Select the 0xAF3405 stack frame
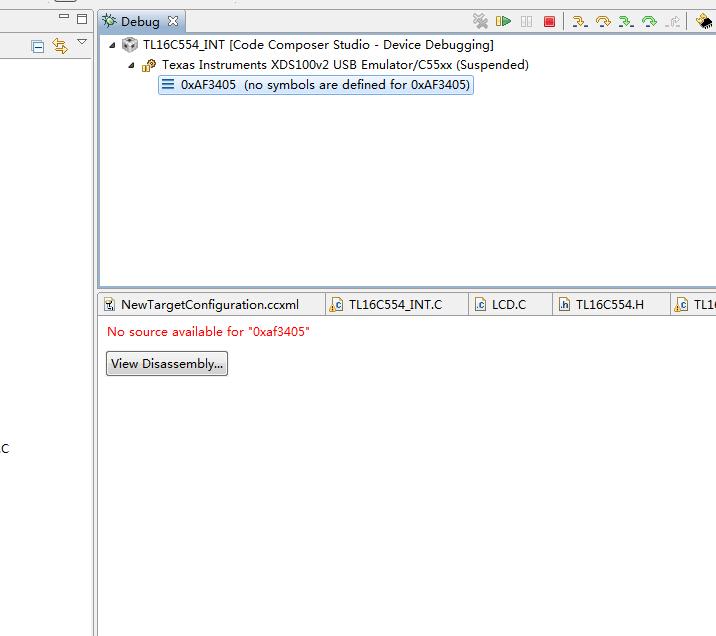 coord(316,85)
